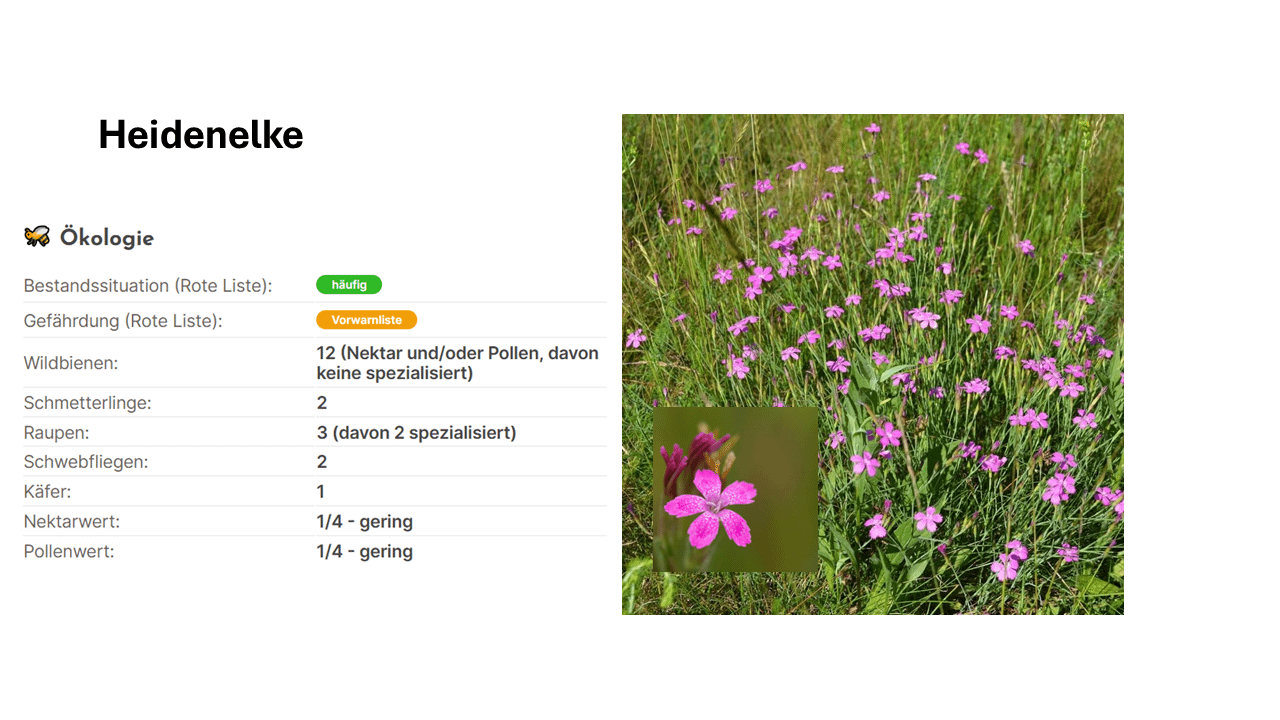Select the Bestandssituation (Rote Liste) label

pyautogui.click(x=148, y=286)
